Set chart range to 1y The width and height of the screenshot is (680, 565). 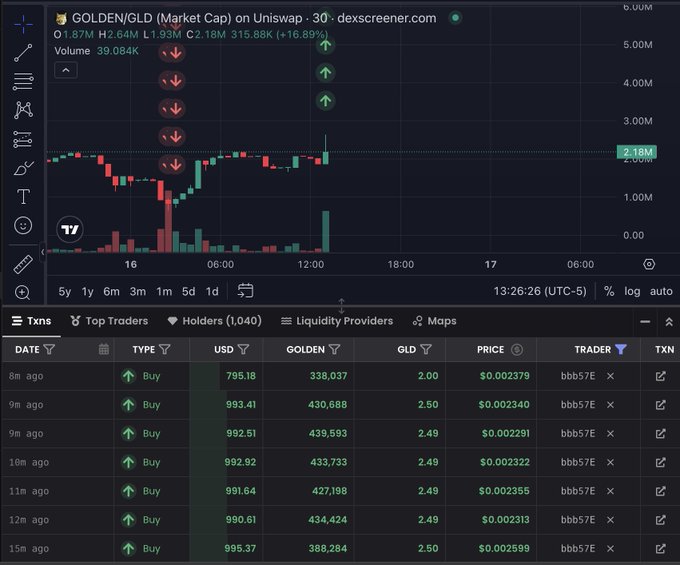pos(88,291)
